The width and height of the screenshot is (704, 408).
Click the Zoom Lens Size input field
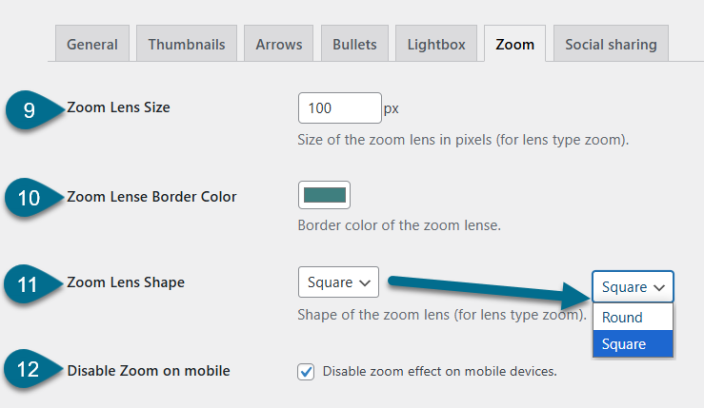pyautogui.click(x=339, y=108)
